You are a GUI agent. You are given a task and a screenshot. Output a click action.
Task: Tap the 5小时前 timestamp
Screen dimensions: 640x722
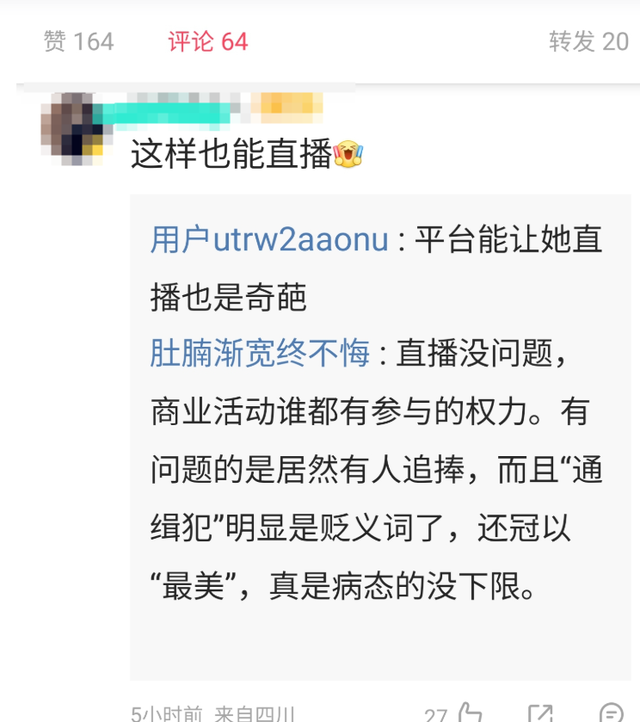pos(167,714)
